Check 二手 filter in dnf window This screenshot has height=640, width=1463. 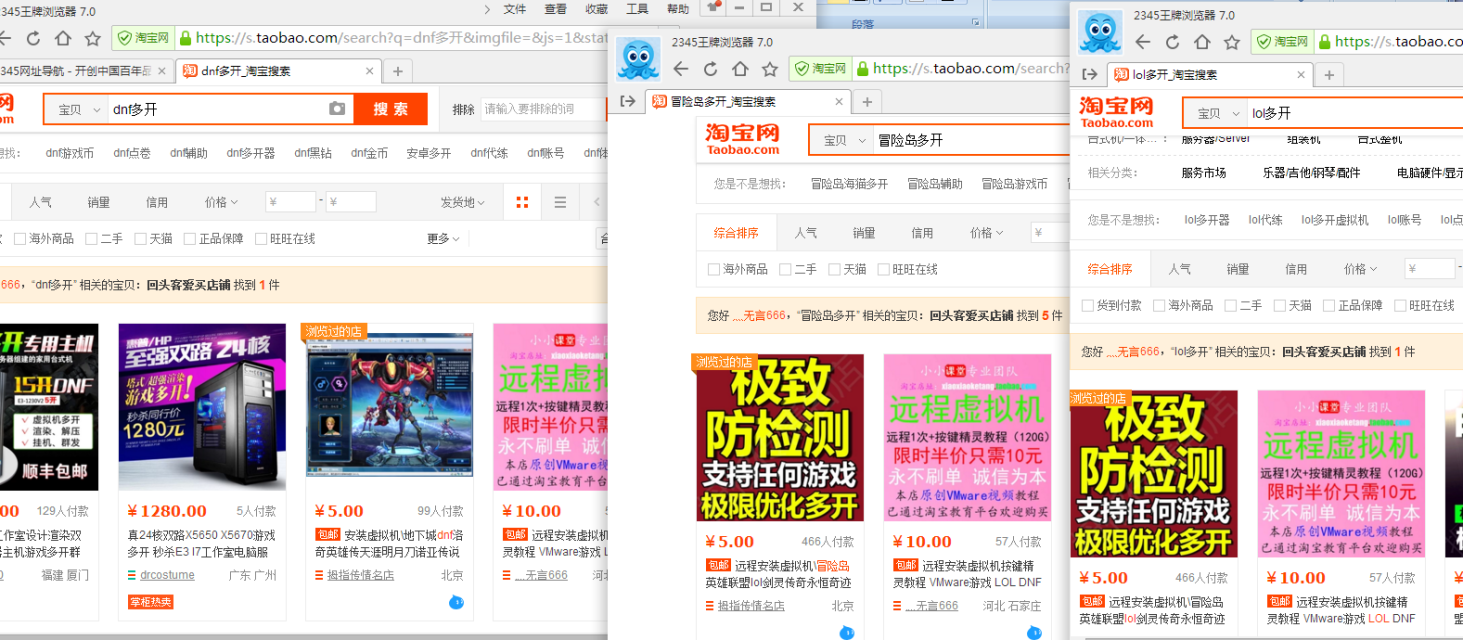(x=91, y=239)
